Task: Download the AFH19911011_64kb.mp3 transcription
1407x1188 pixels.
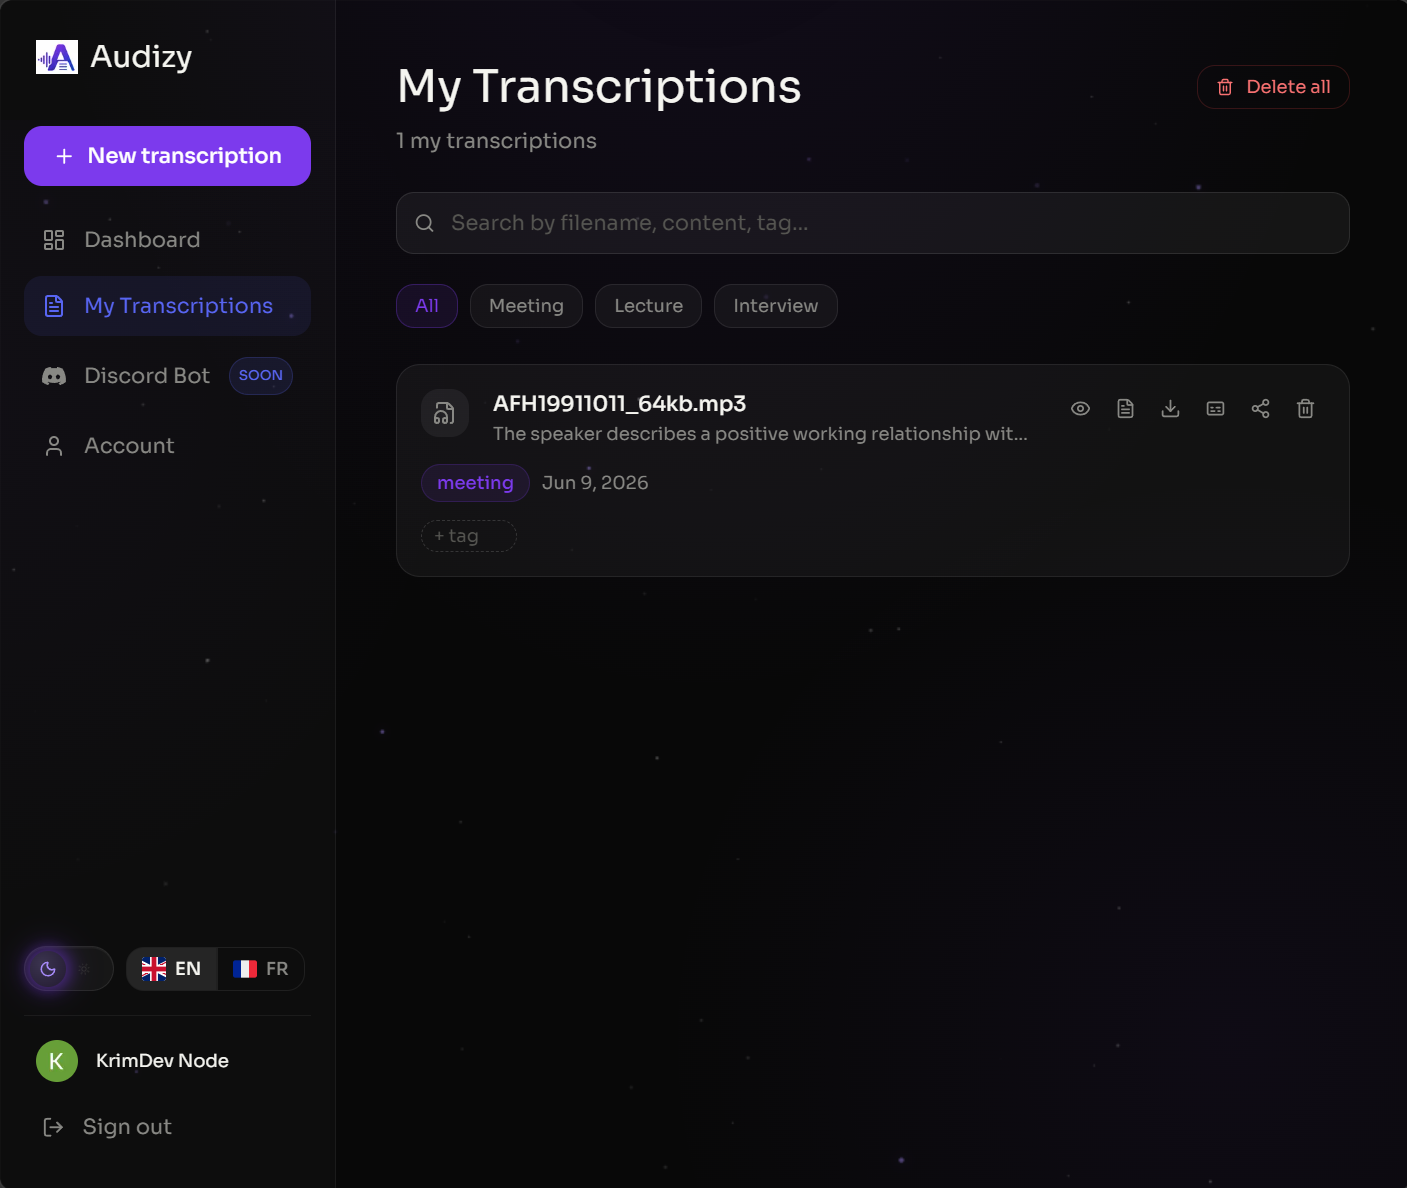Action: coord(1170,408)
